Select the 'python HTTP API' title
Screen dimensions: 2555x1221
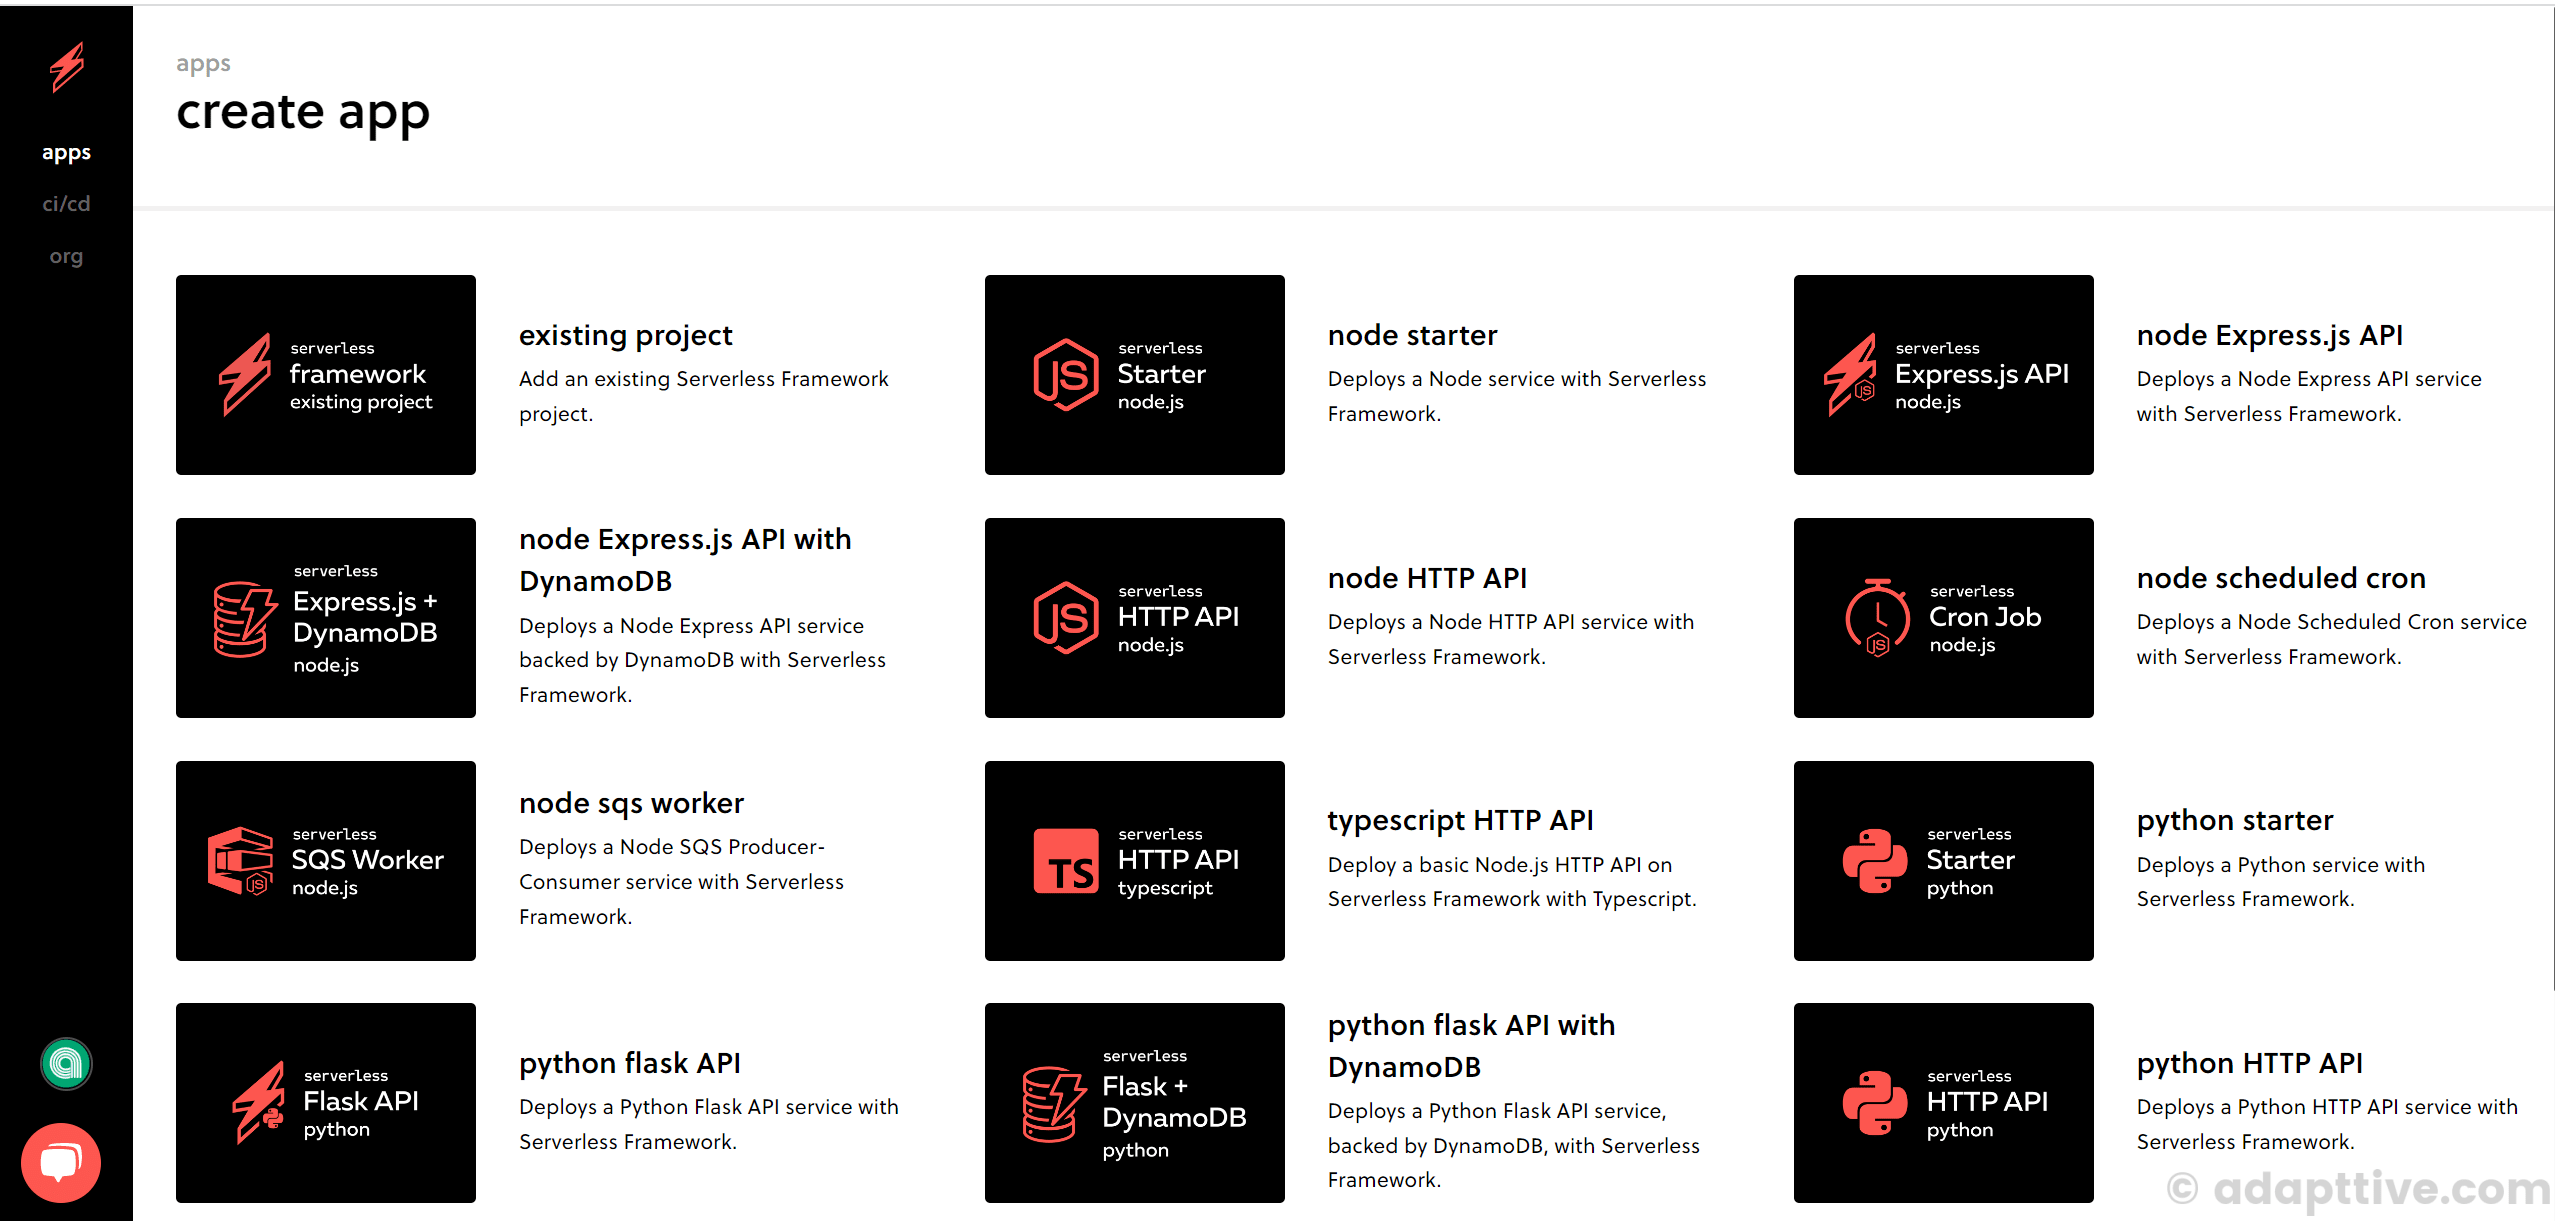[2249, 1063]
